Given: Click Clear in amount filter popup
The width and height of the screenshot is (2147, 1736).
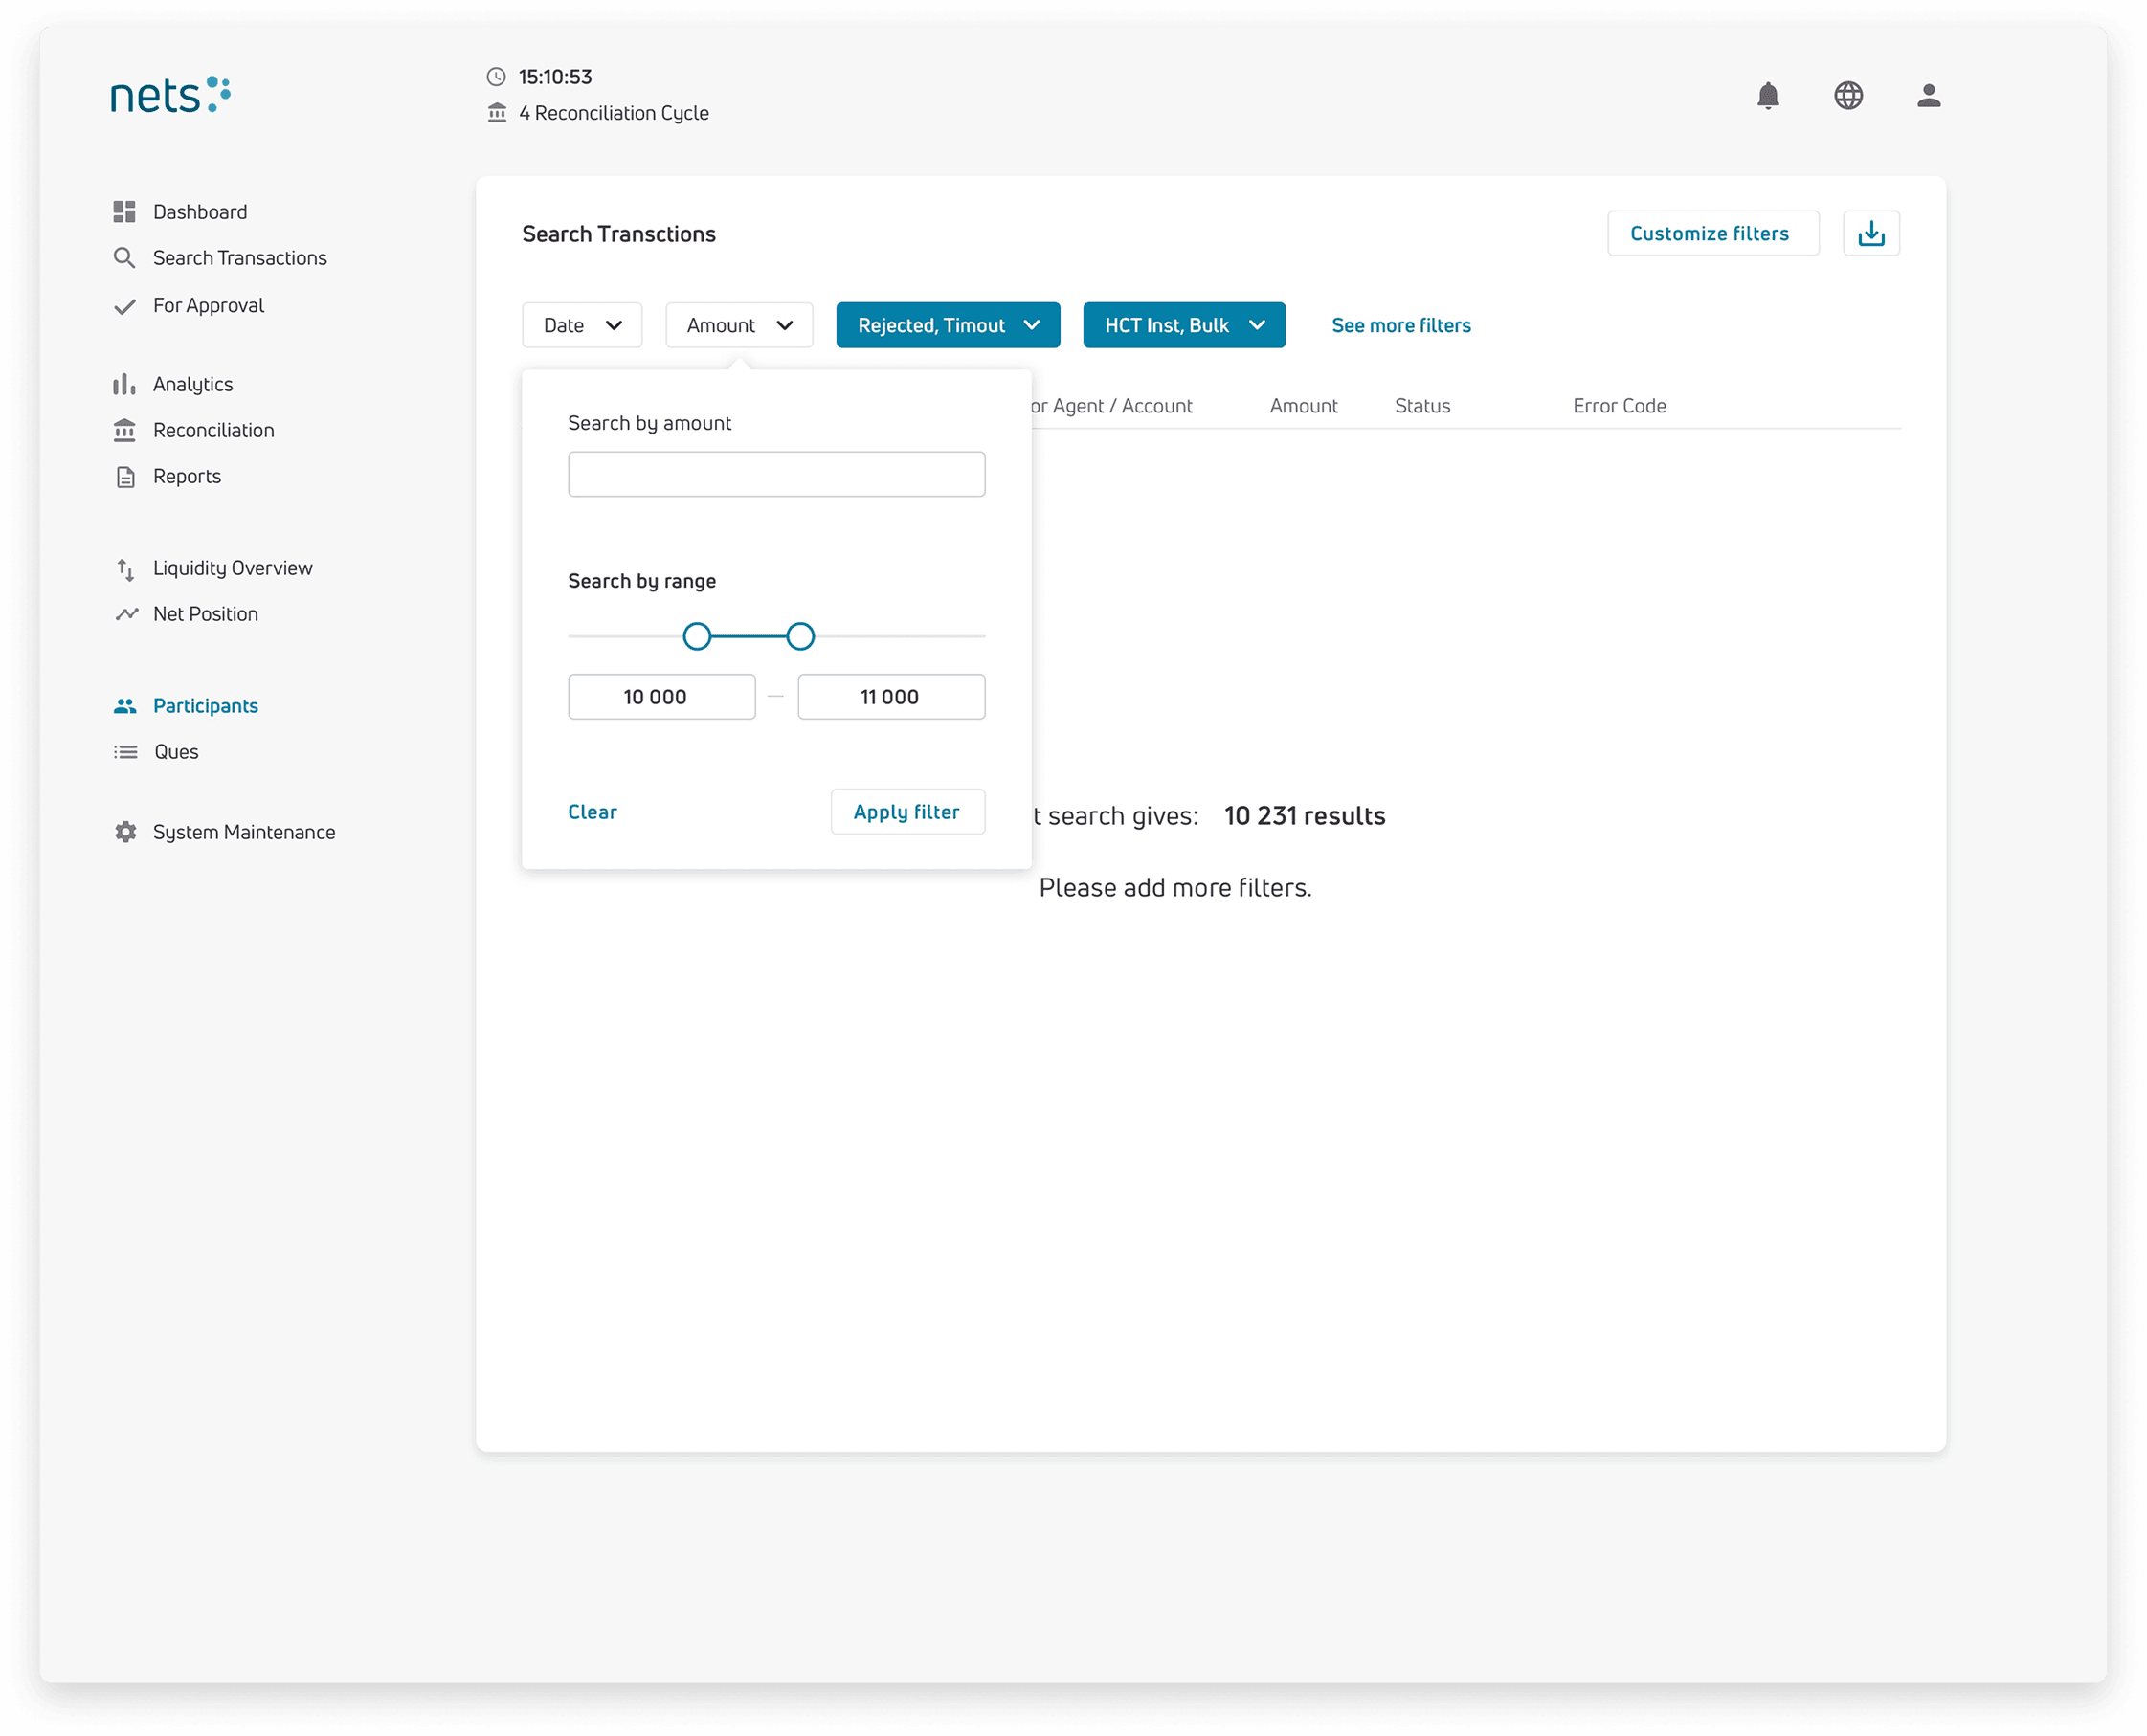Looking at the screenshot, I should tap(592, 812).
